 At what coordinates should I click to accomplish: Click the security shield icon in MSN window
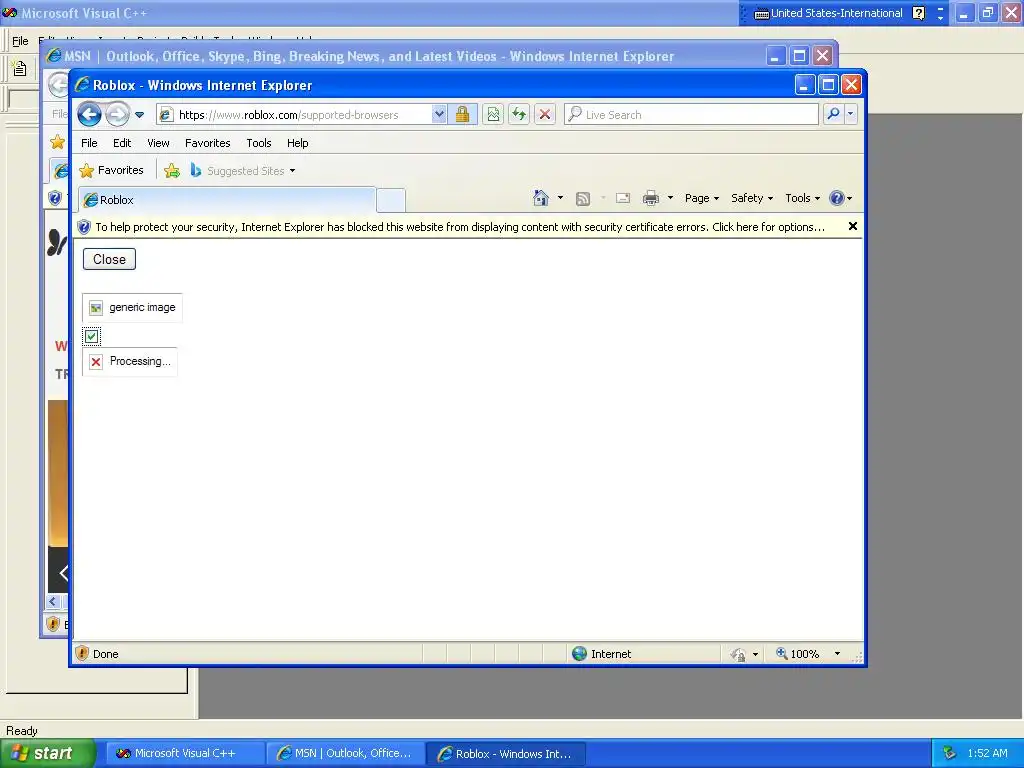click(x=55, y=197)
